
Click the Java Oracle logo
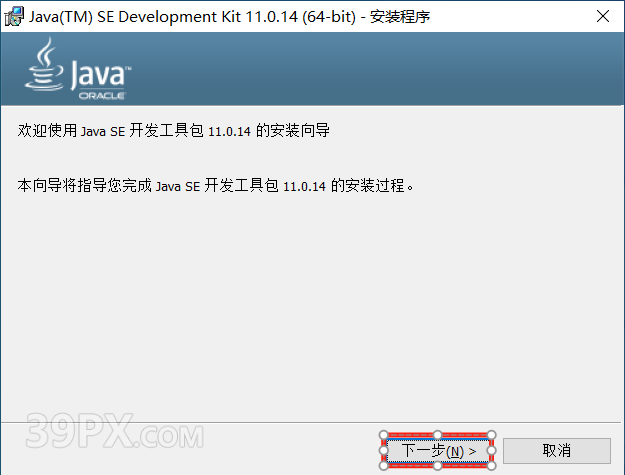(x=78, y=69)
